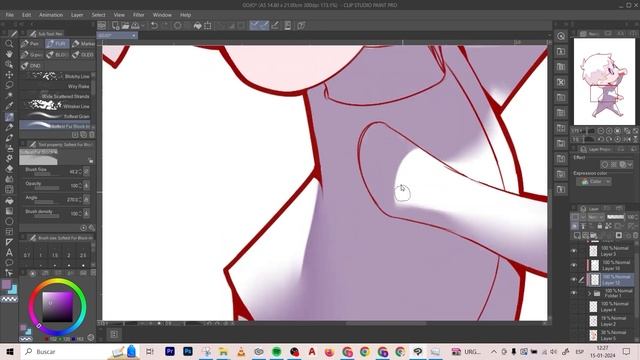Screen dimensions: 640x360
Task: Toggle second snap to special ruler button
Action: [264, 26]
